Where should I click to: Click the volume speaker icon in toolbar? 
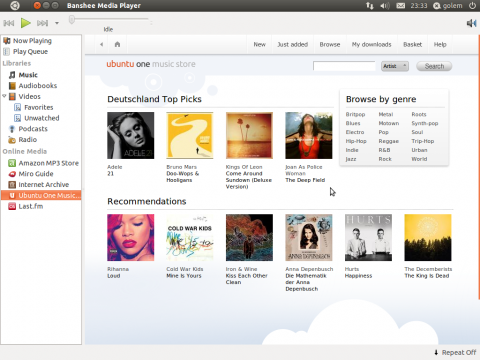pyautogui.click(x=471, y=23)
